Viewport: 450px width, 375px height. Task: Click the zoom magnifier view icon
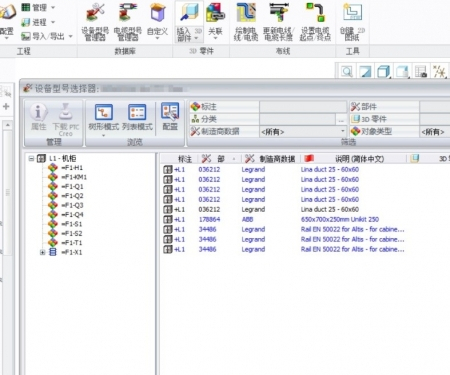[347, 71]
